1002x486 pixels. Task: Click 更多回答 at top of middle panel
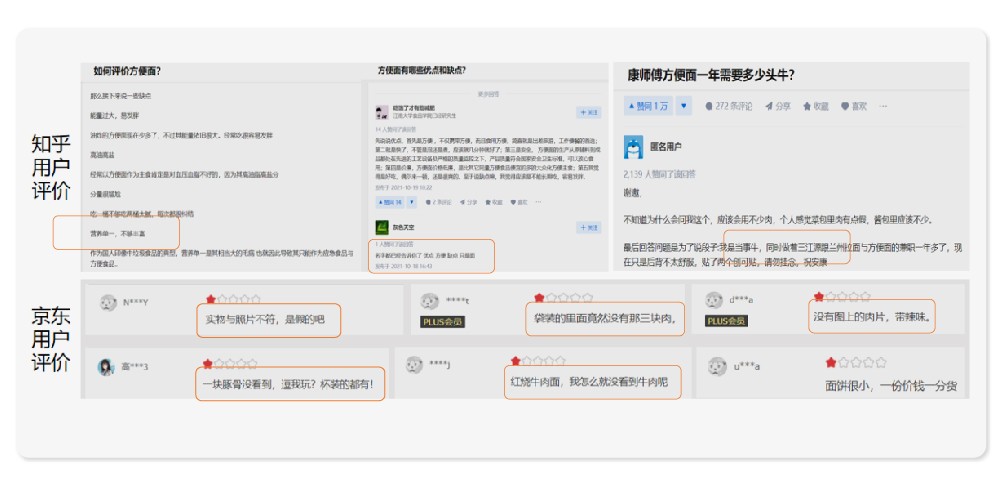tap(489, 94)
